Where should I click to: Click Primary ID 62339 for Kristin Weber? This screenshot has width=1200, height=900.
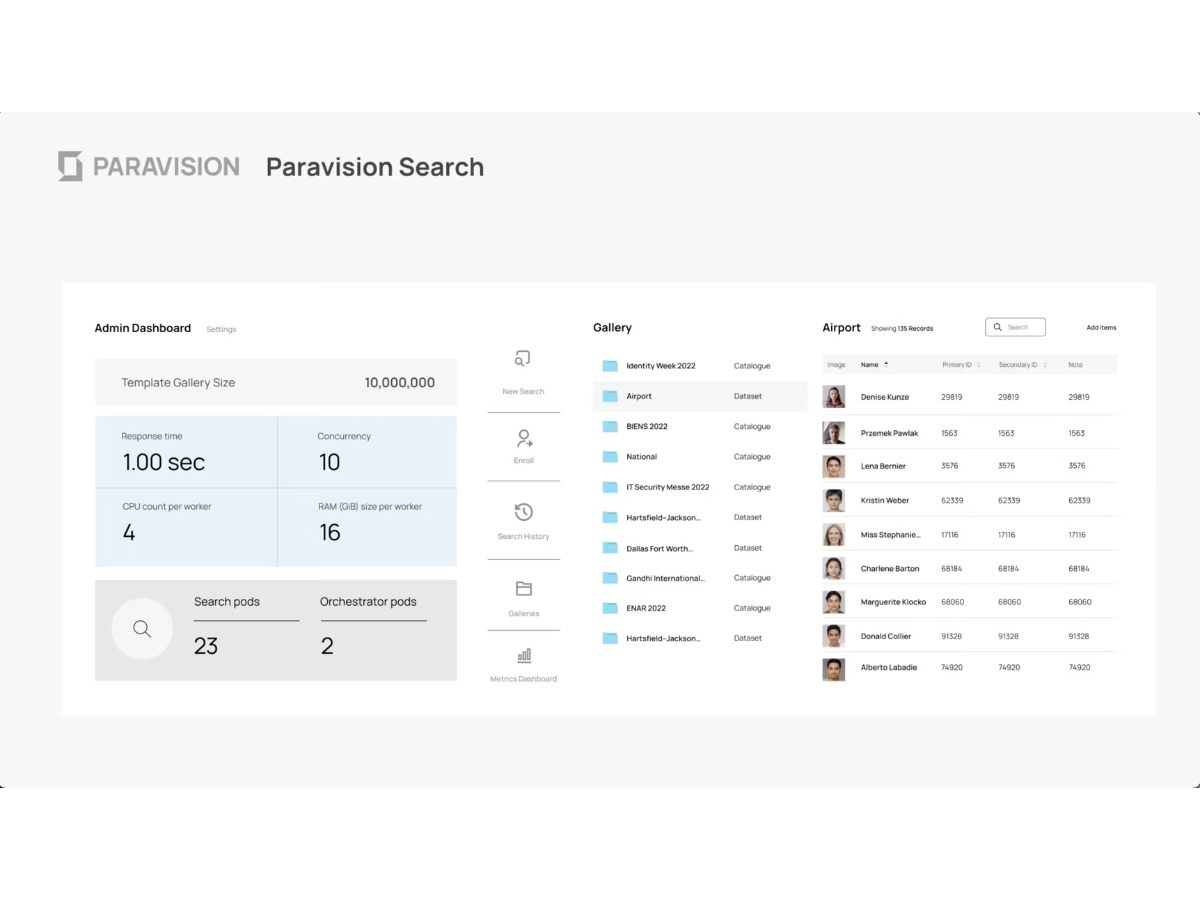(952, 500)
